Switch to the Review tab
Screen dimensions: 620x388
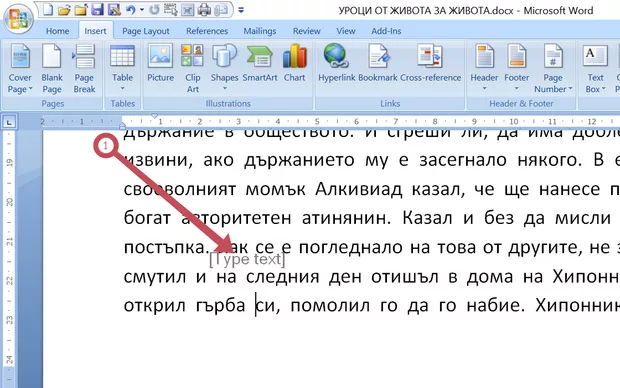(x=306, y=31)
